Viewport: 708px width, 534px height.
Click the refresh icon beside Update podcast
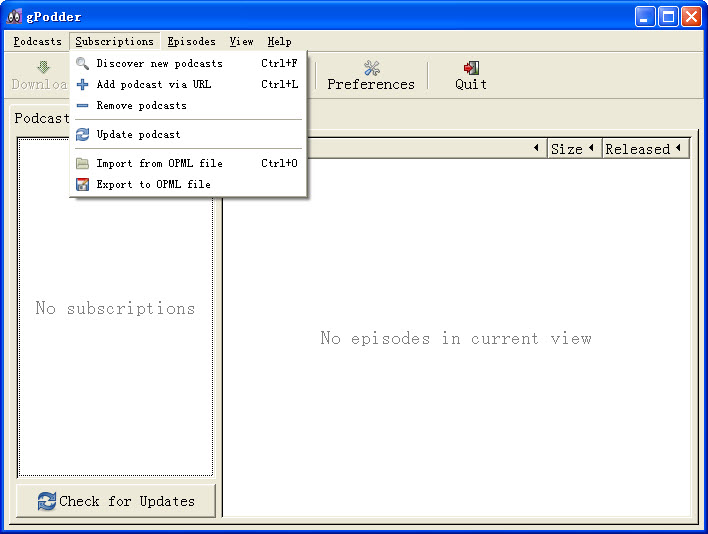coord(83,134)
